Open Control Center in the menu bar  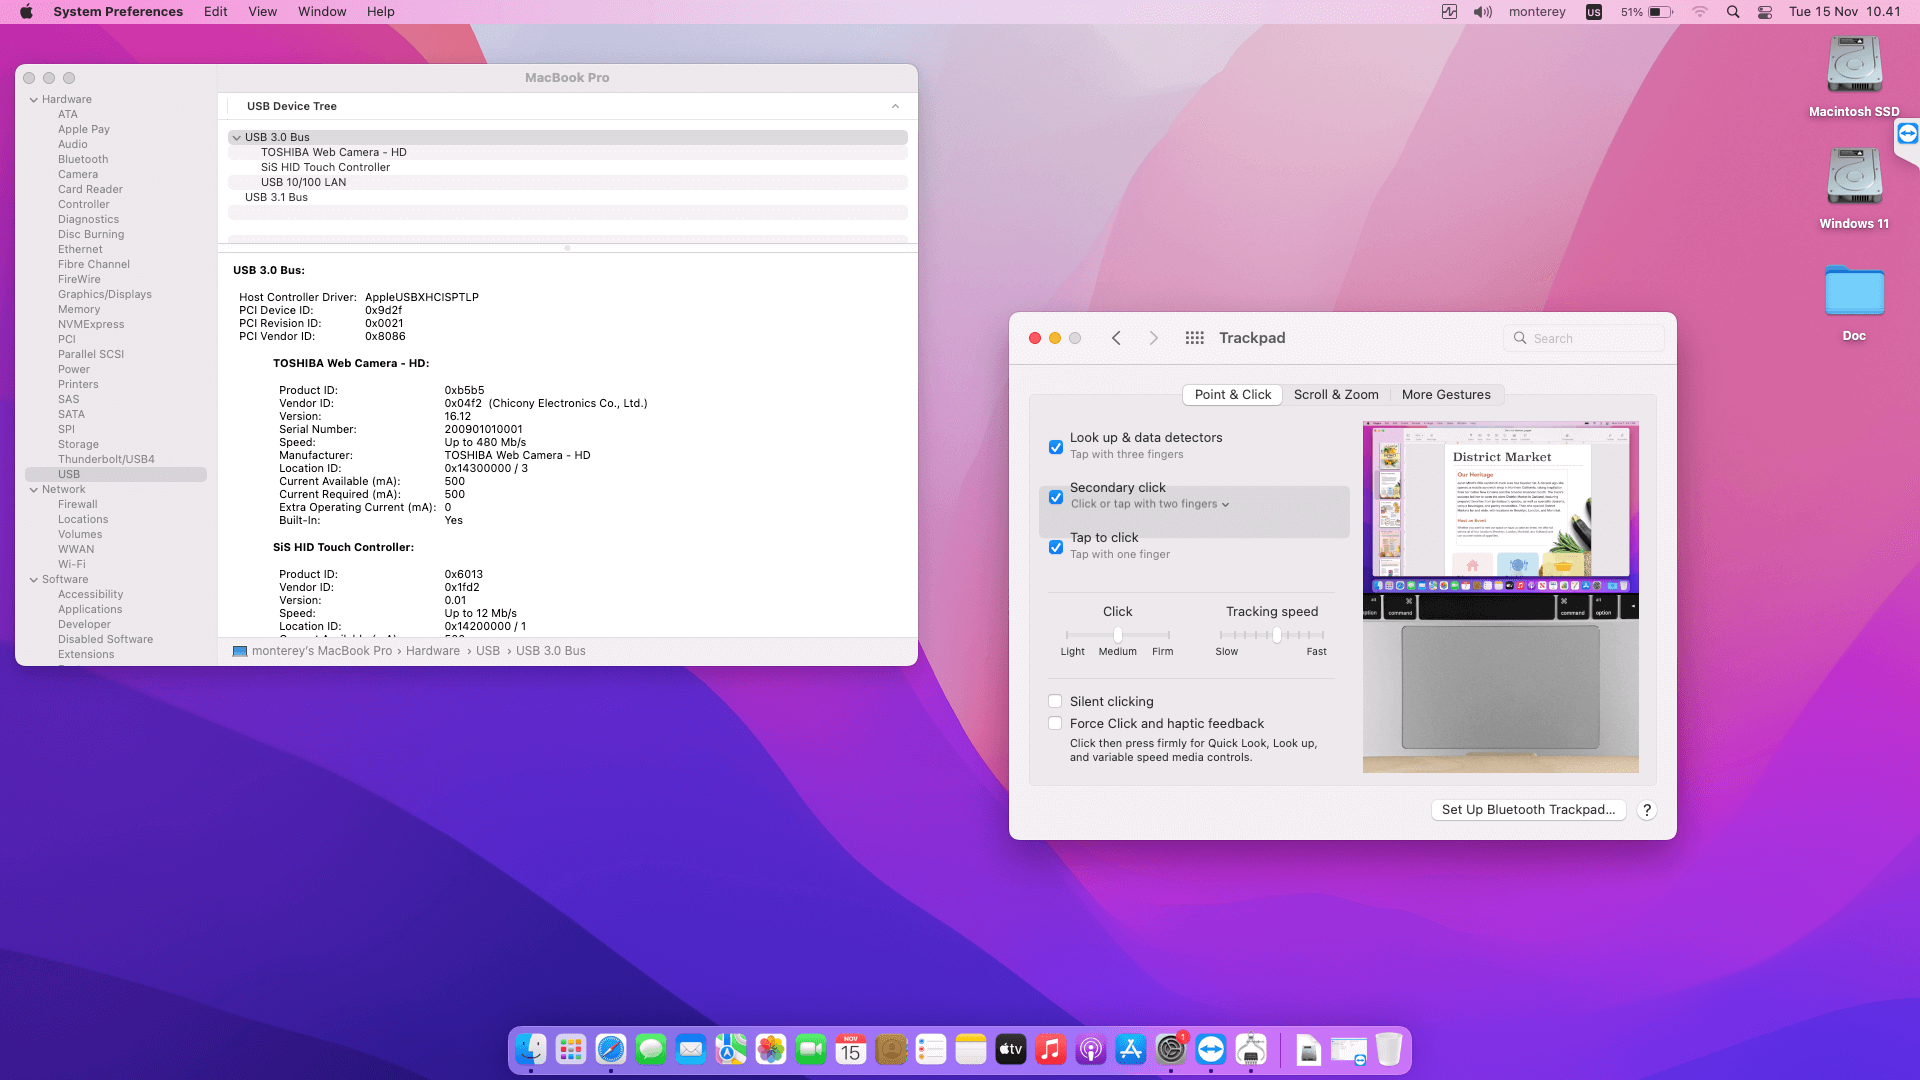click(1765, 12)
